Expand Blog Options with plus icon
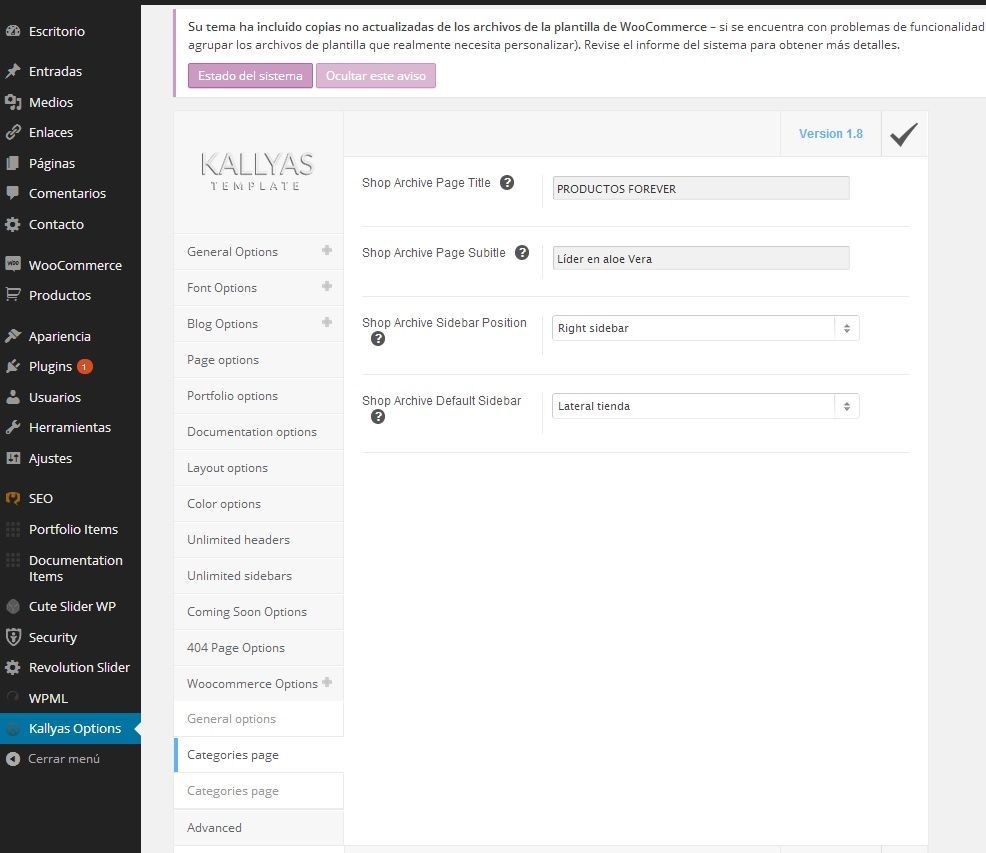986x853 pixels. tap(327, 322)
